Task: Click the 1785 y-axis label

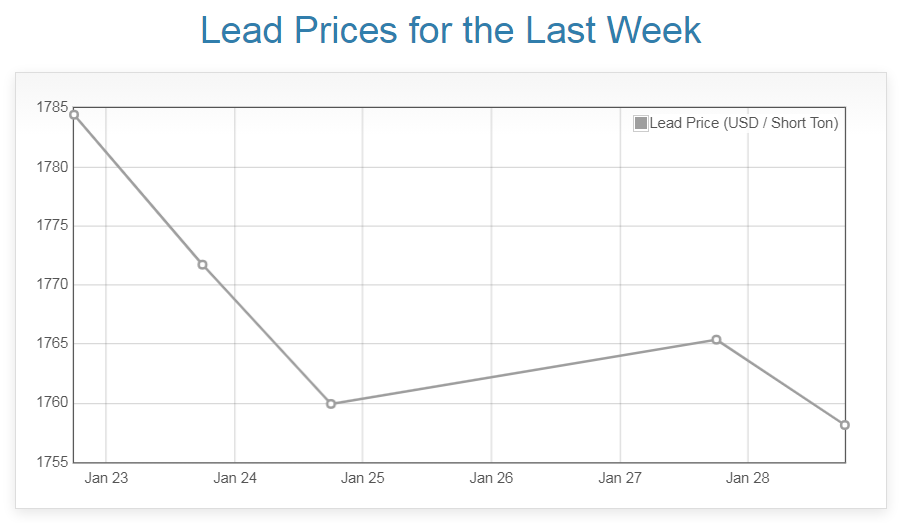Action: coord(52,107)
